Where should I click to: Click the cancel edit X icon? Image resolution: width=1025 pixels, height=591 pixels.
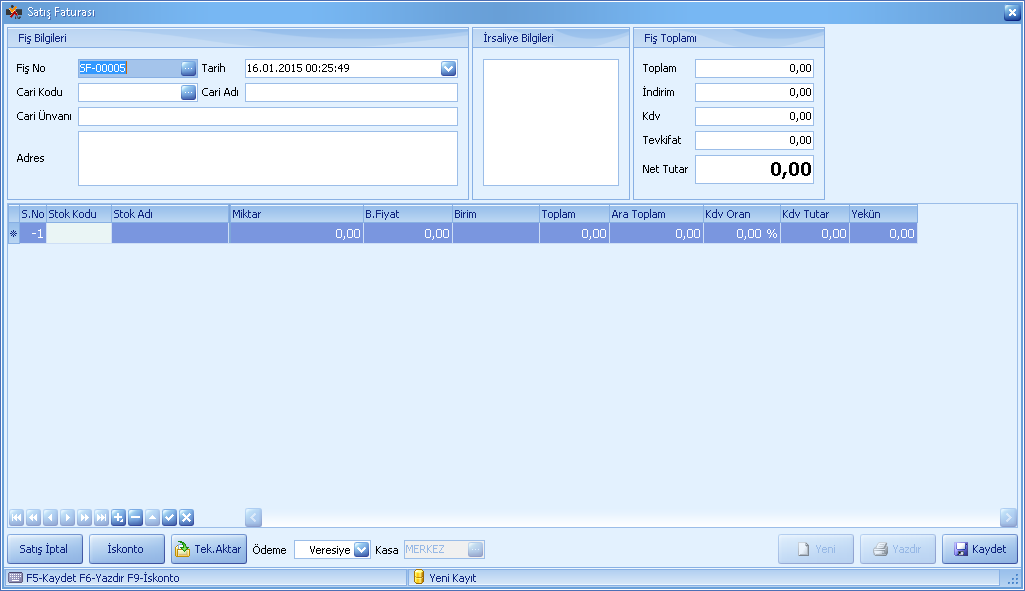[186, 517]
